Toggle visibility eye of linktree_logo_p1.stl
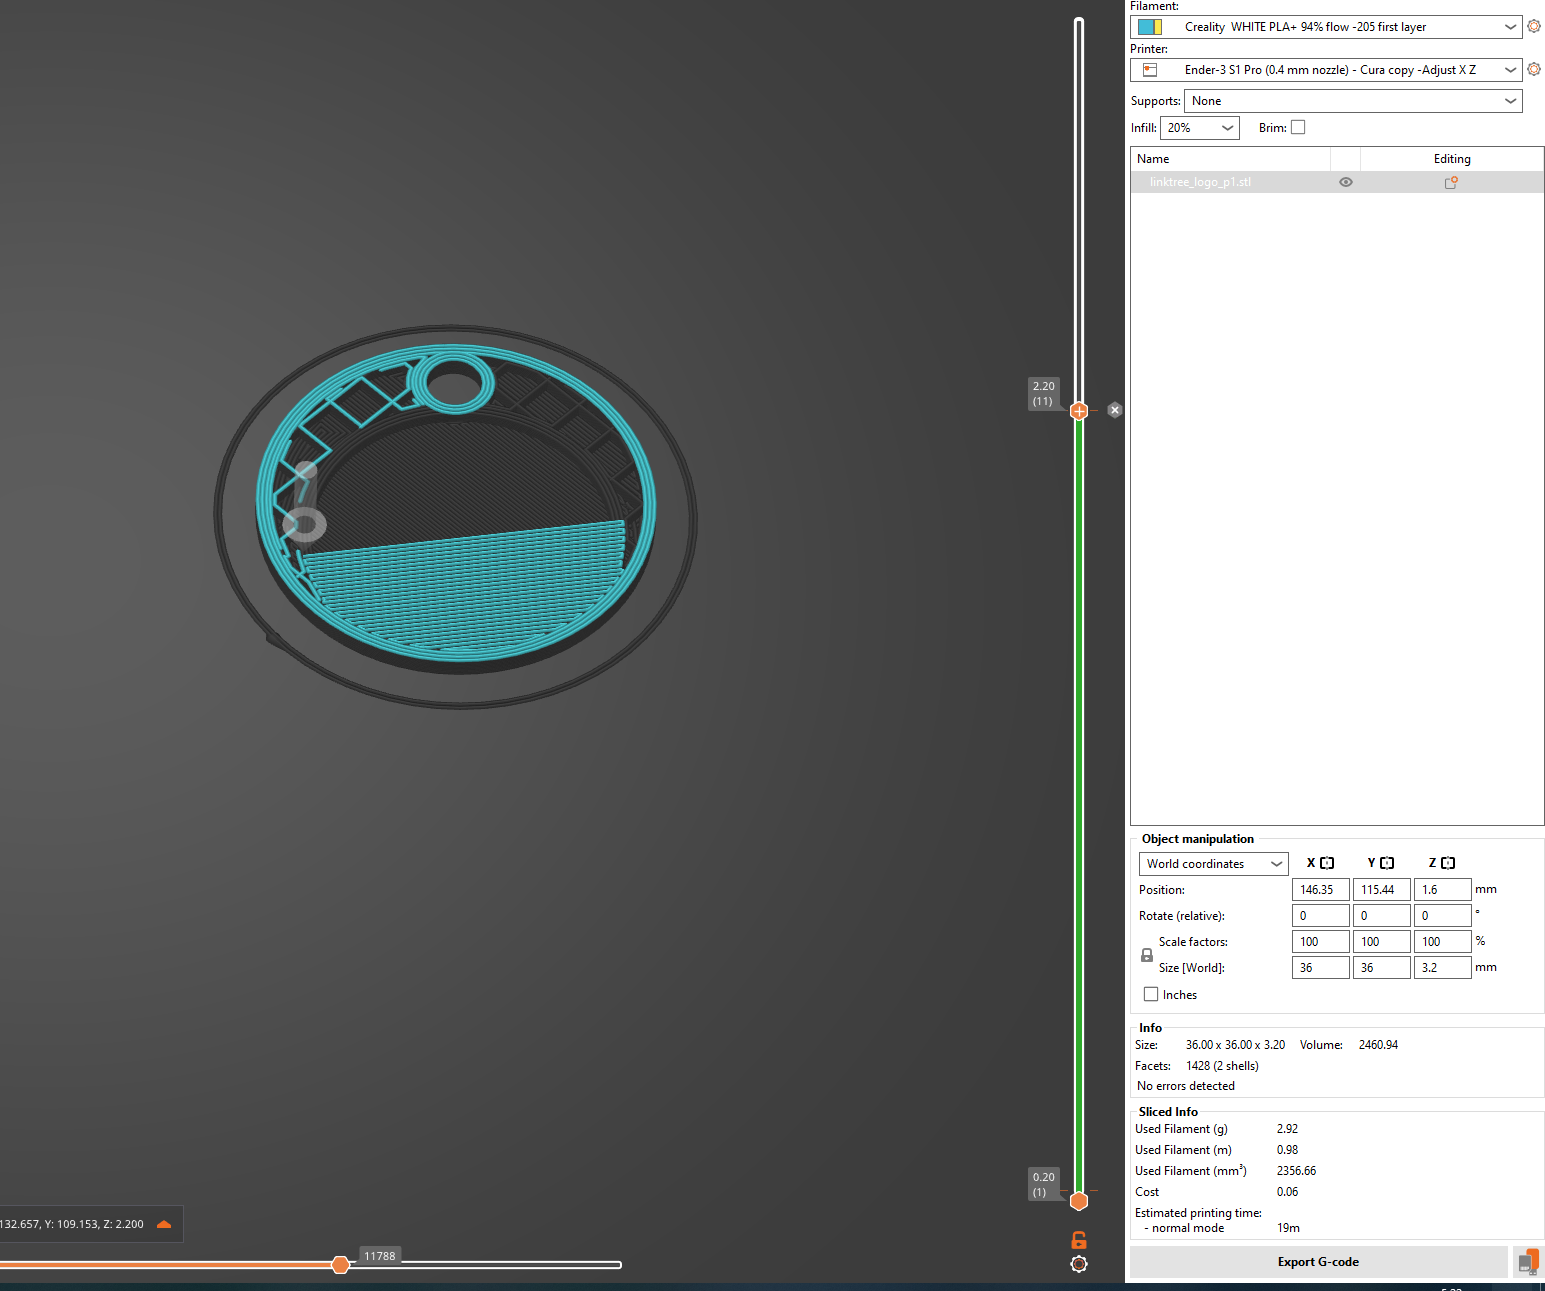 pyautogui.click(x=1346, y=182)
